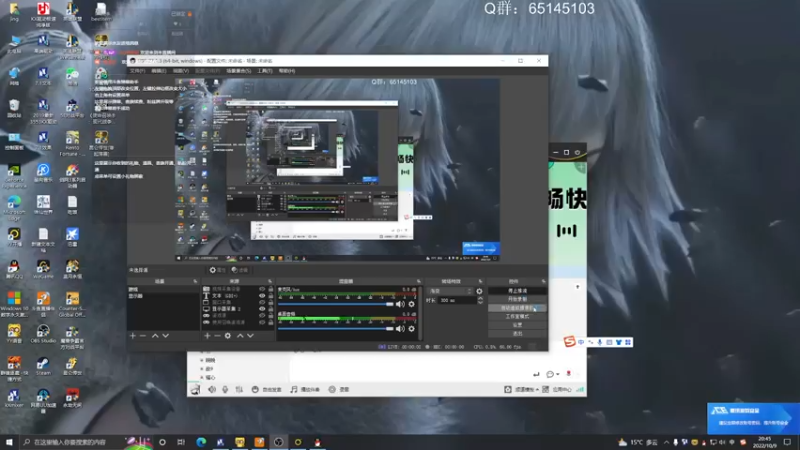
Task: Toggle visibility of the 视频采集设备 source
Action: (x=262, y=289)
